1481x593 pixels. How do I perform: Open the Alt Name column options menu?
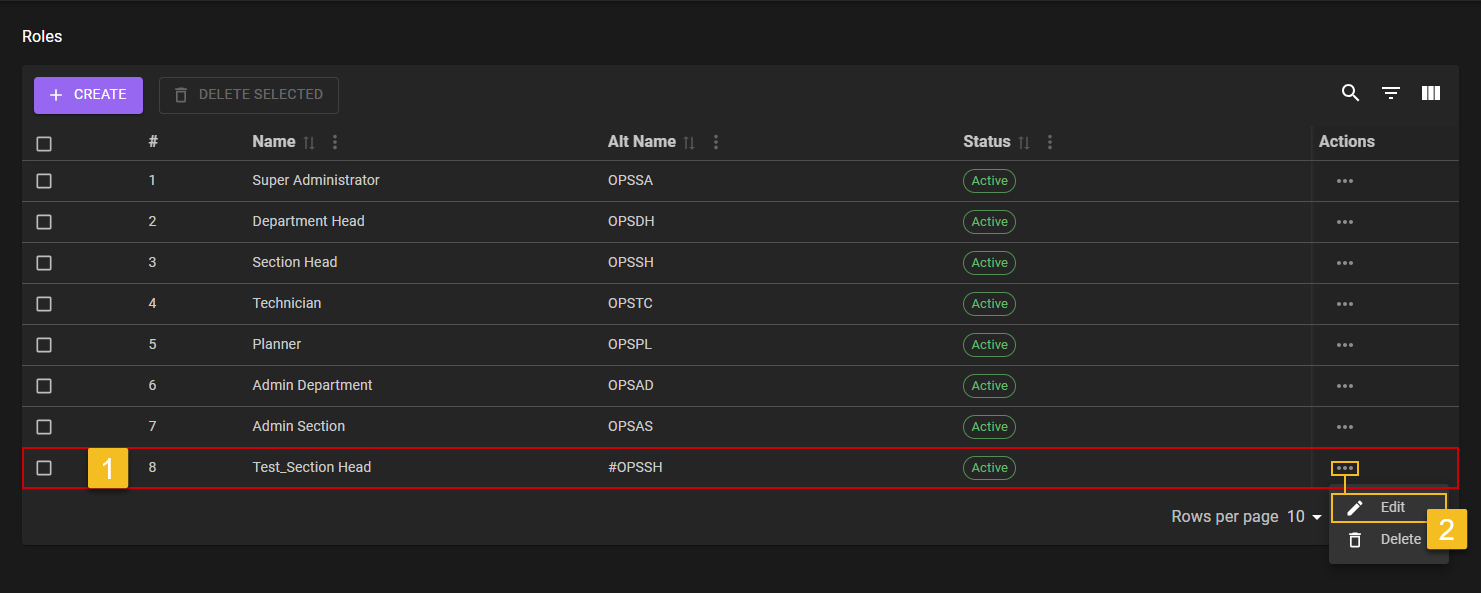coord(715,143)
